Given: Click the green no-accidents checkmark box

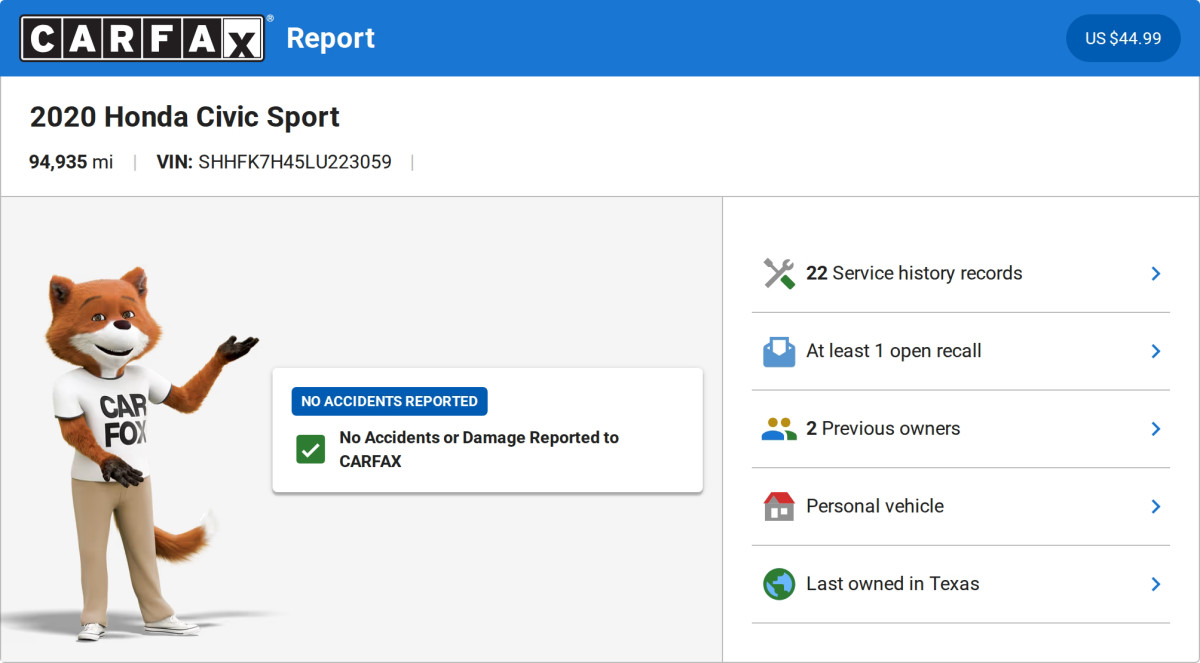Looking at the screenshot, I should 310,449.
